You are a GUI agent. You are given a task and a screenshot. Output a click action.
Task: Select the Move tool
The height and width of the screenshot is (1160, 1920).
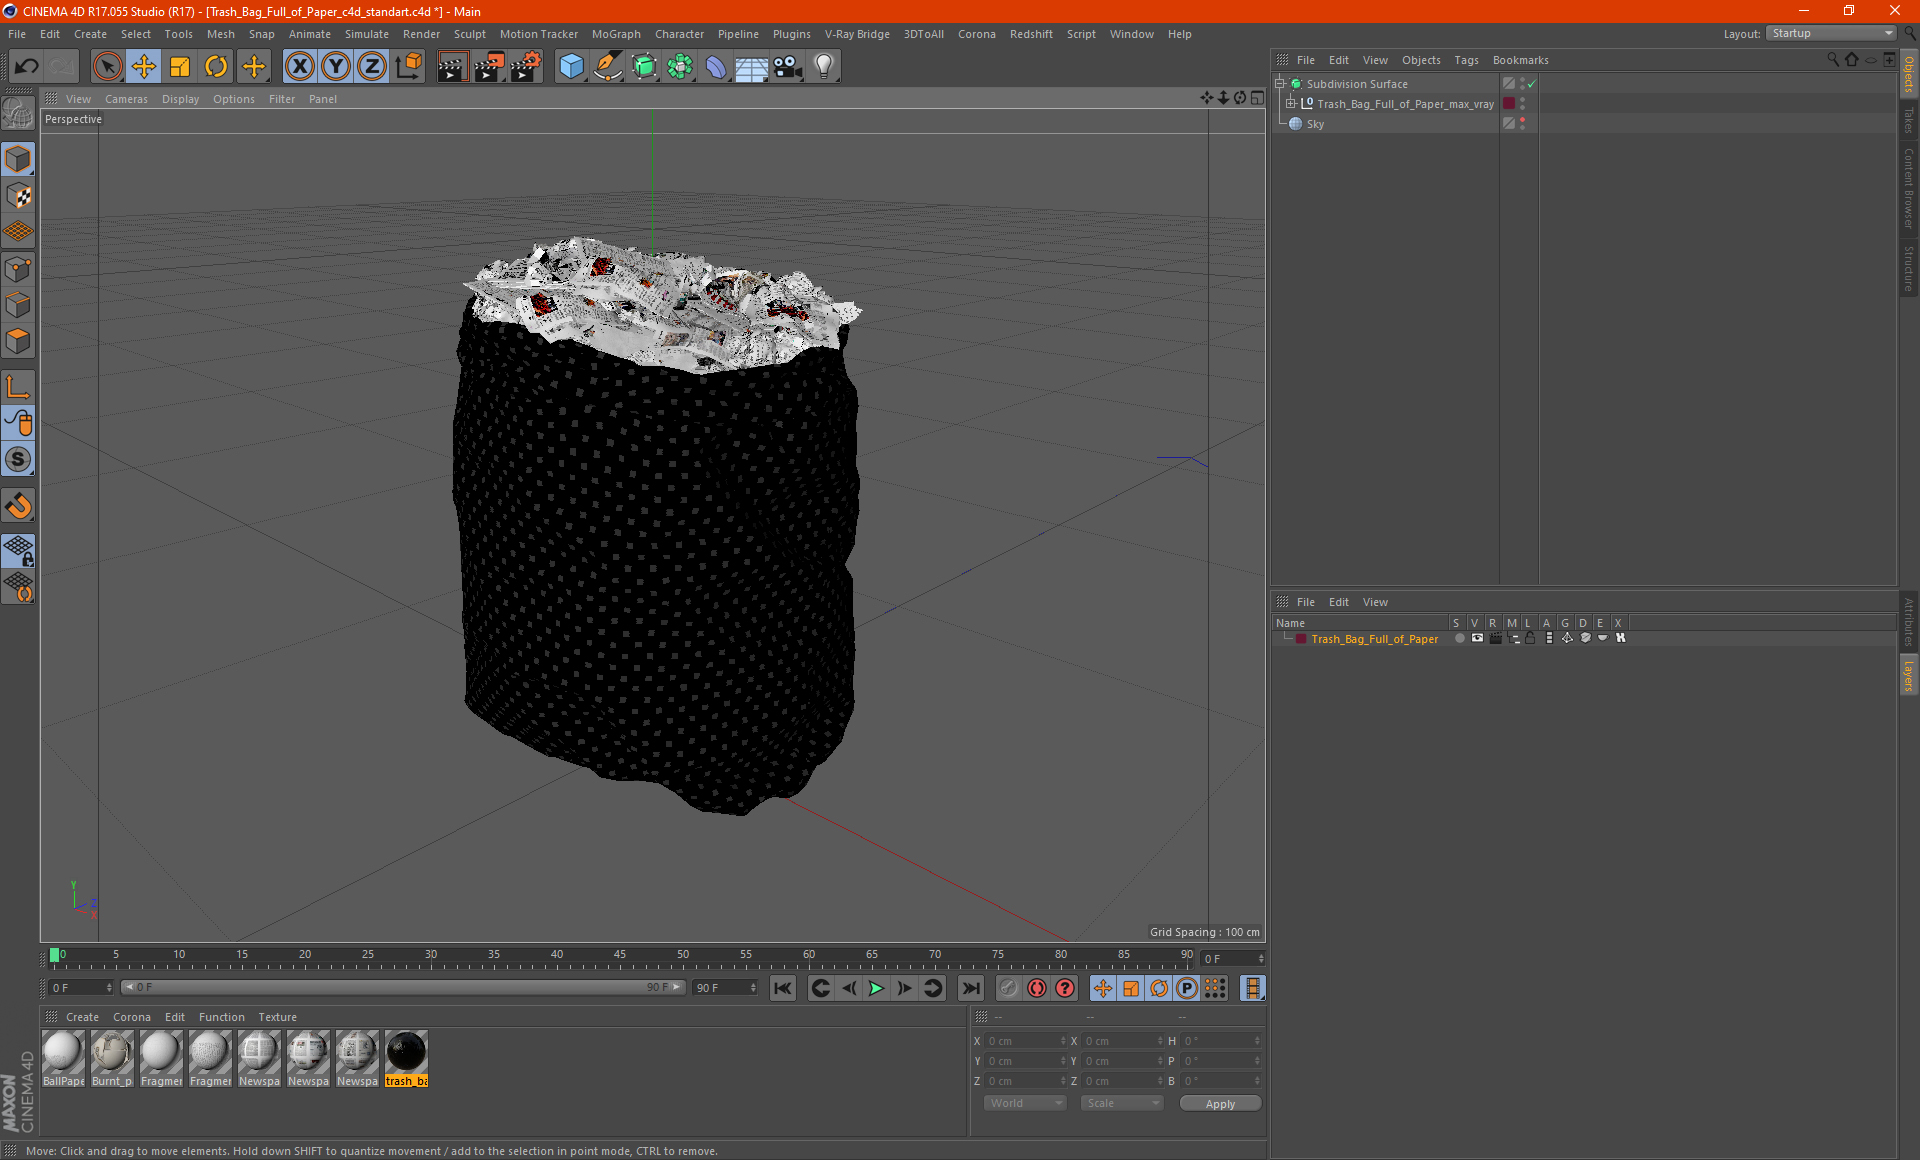coord(143,67)
